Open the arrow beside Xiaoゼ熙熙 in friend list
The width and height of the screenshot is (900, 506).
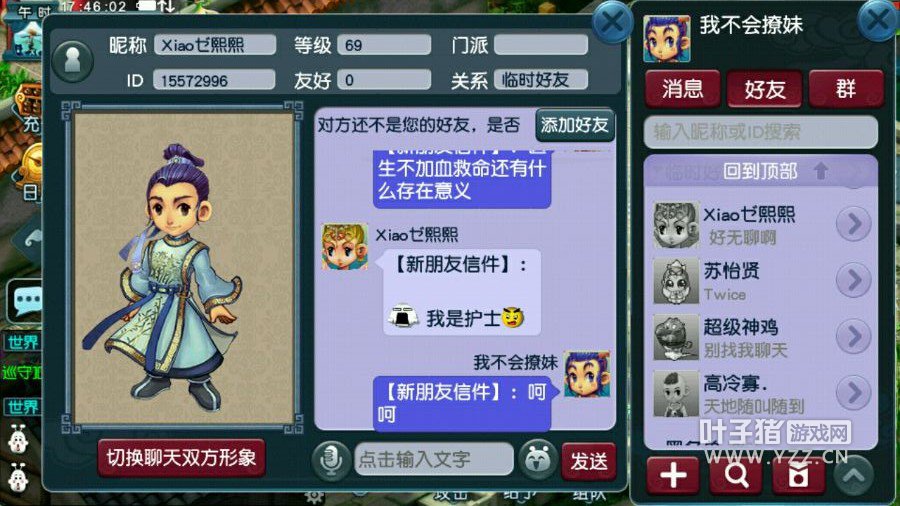pos(854,224)
